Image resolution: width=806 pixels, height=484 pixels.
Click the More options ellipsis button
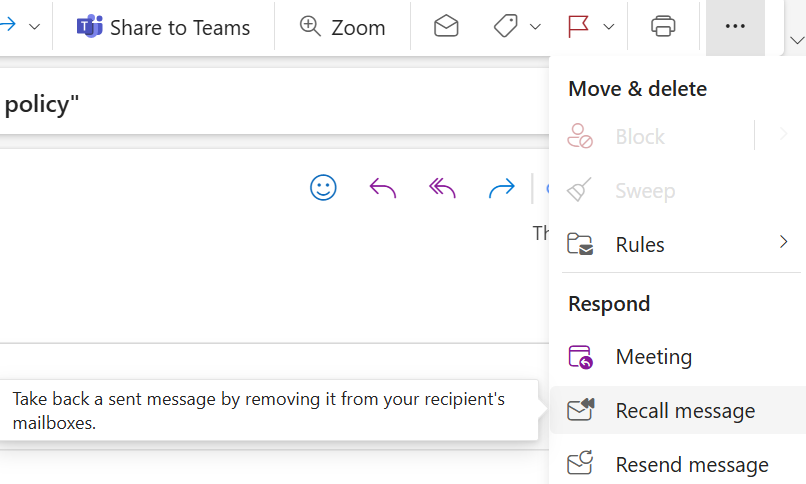735,27
